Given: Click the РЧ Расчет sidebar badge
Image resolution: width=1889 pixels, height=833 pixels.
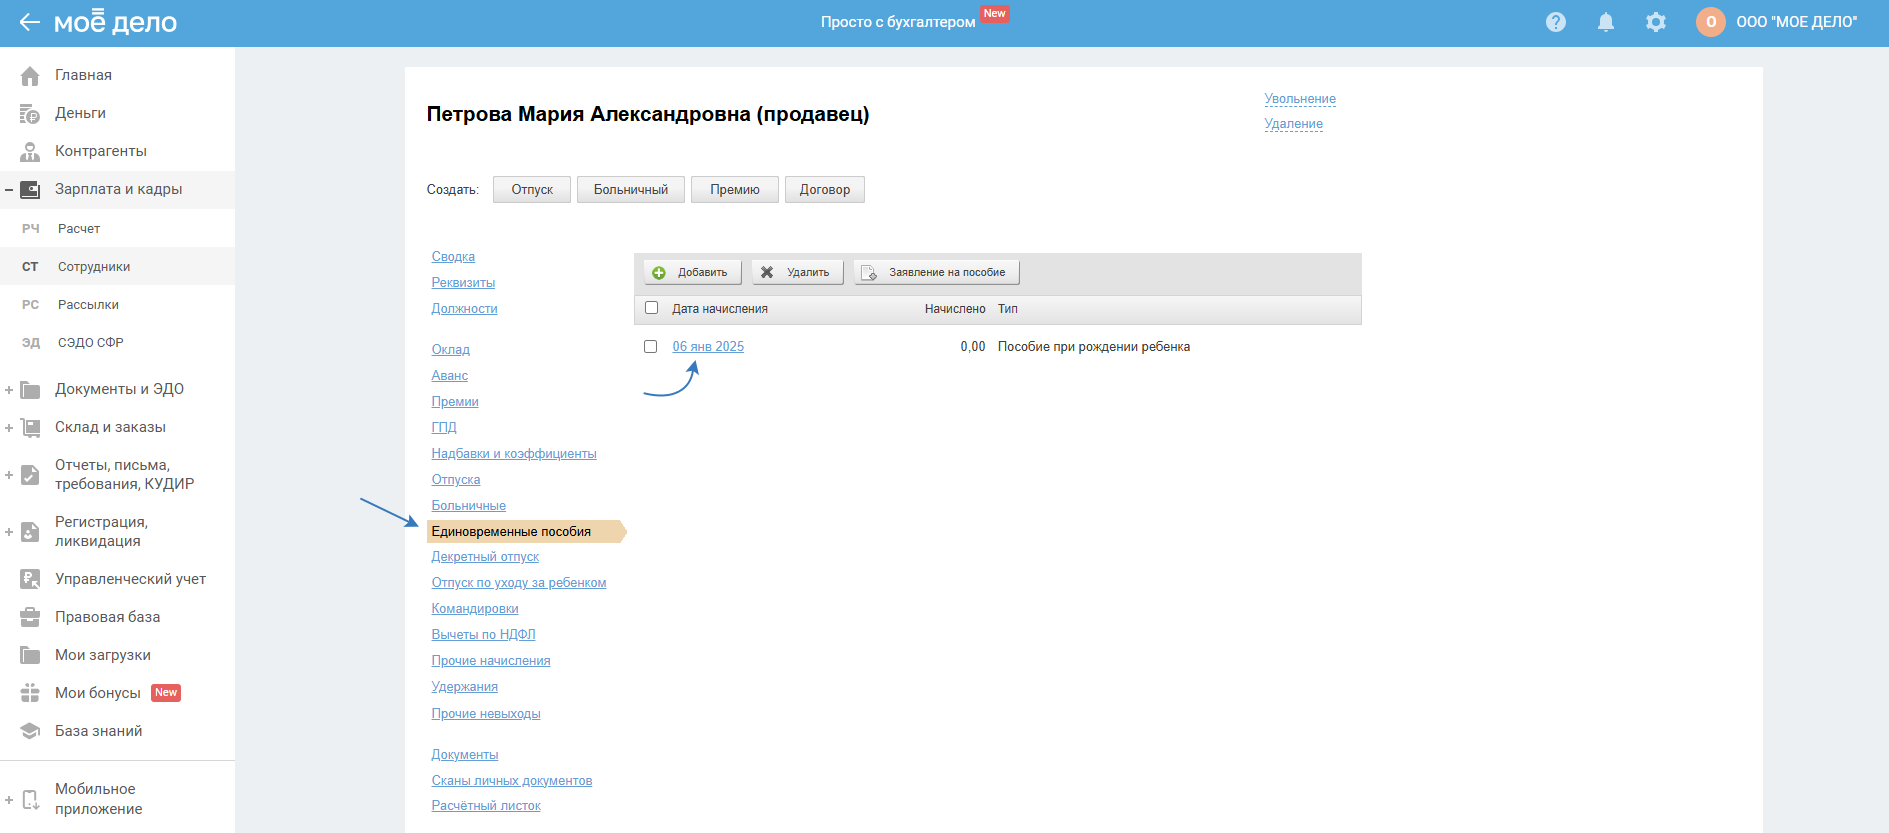Looking at the screenshot, I should point(31,229).
